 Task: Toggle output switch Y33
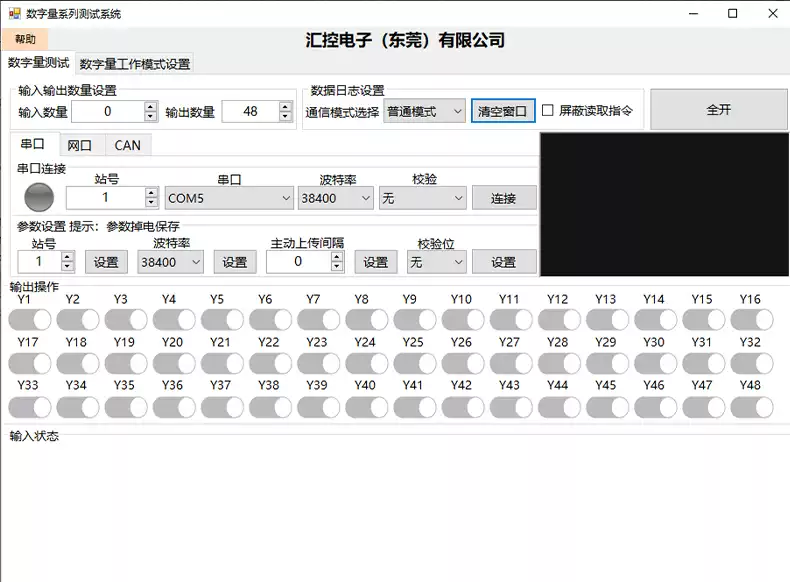(30, 407)
